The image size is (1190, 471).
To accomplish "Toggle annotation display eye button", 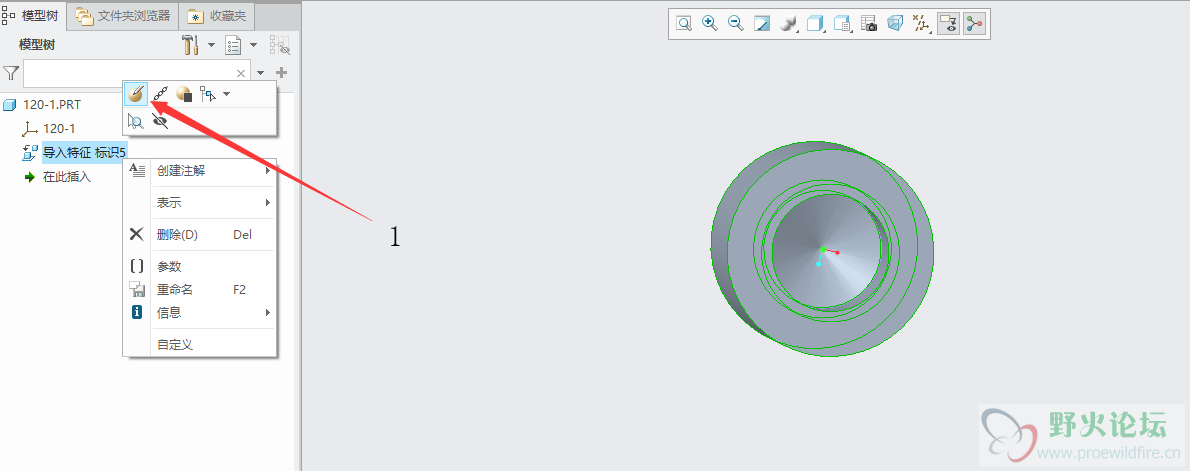I will (x=947, y=24).
